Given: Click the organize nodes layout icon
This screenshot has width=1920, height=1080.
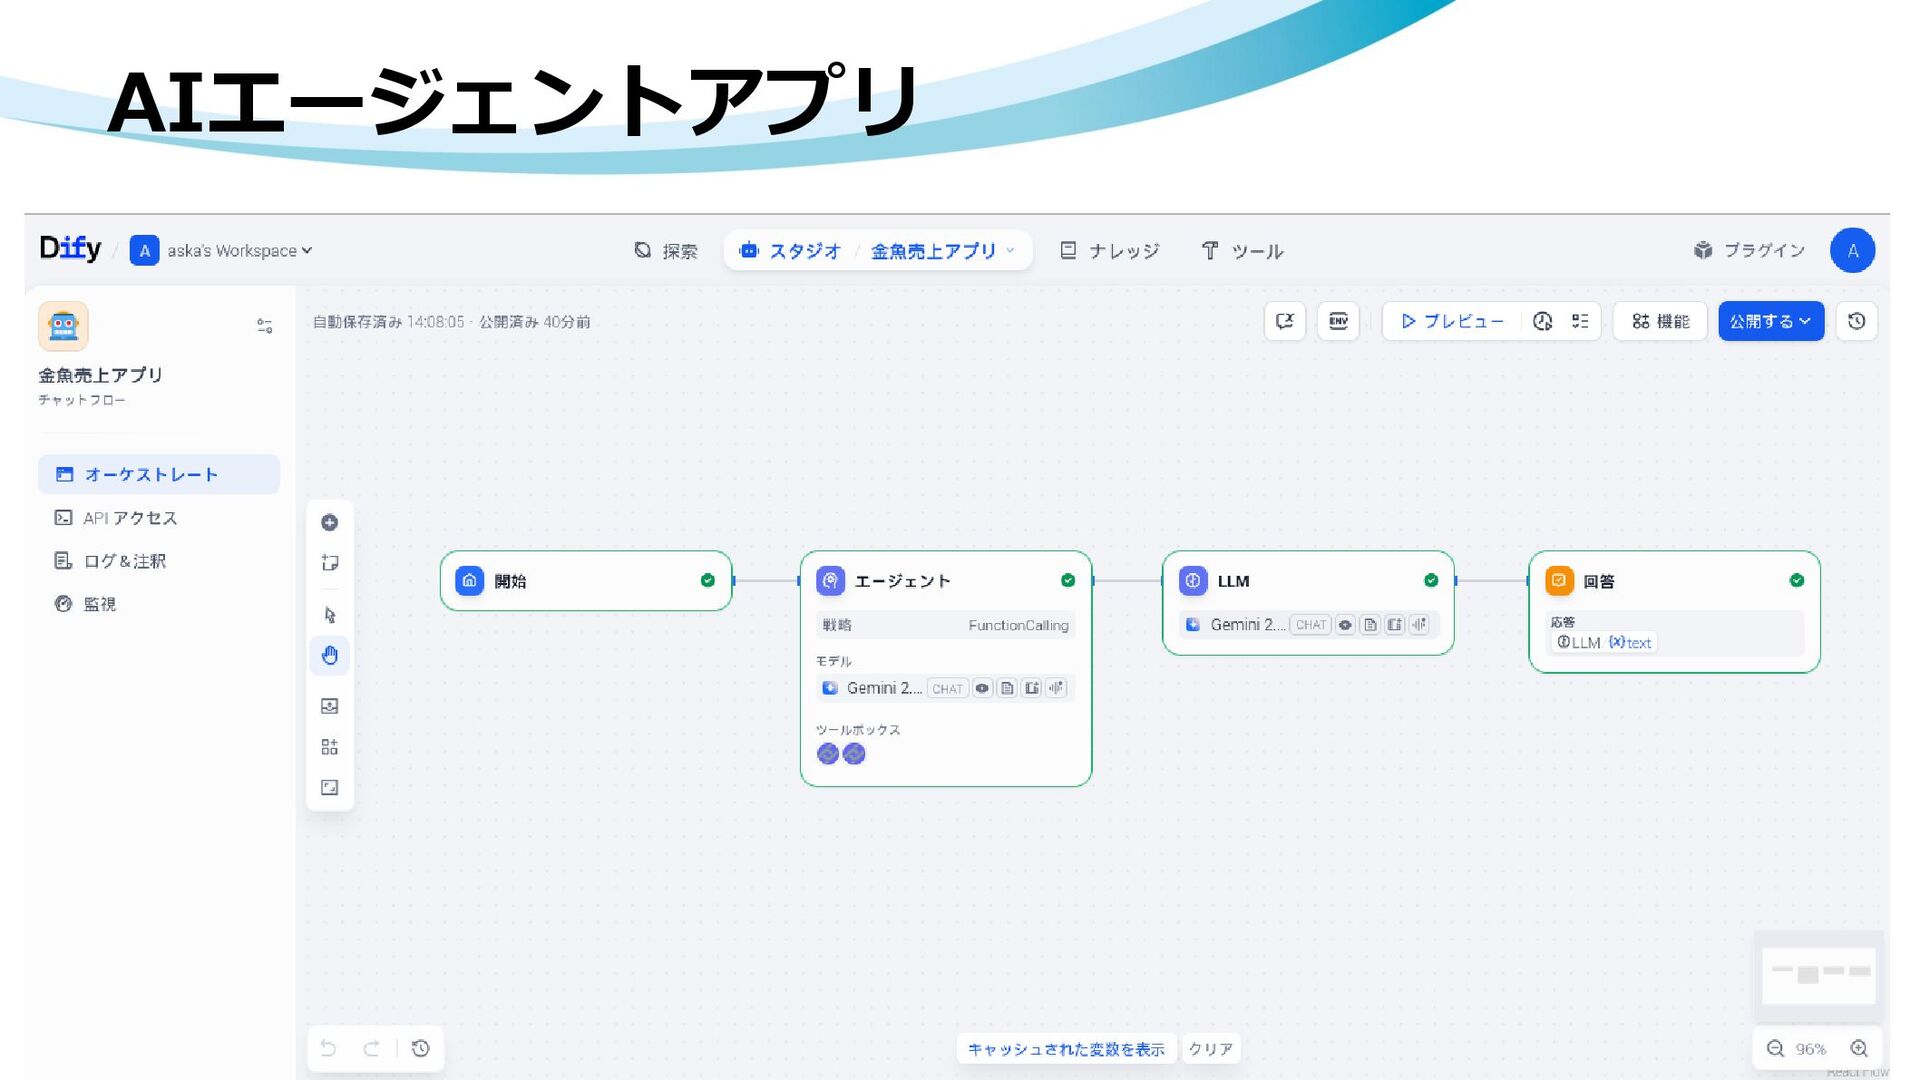Looking at the screenshot, I should pos(329,747).
